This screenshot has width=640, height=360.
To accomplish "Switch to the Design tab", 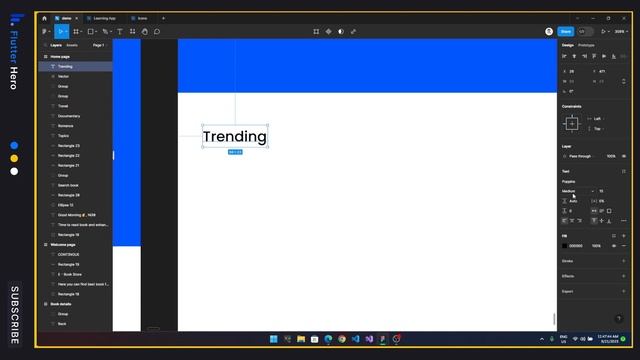I will pos(567,45).
